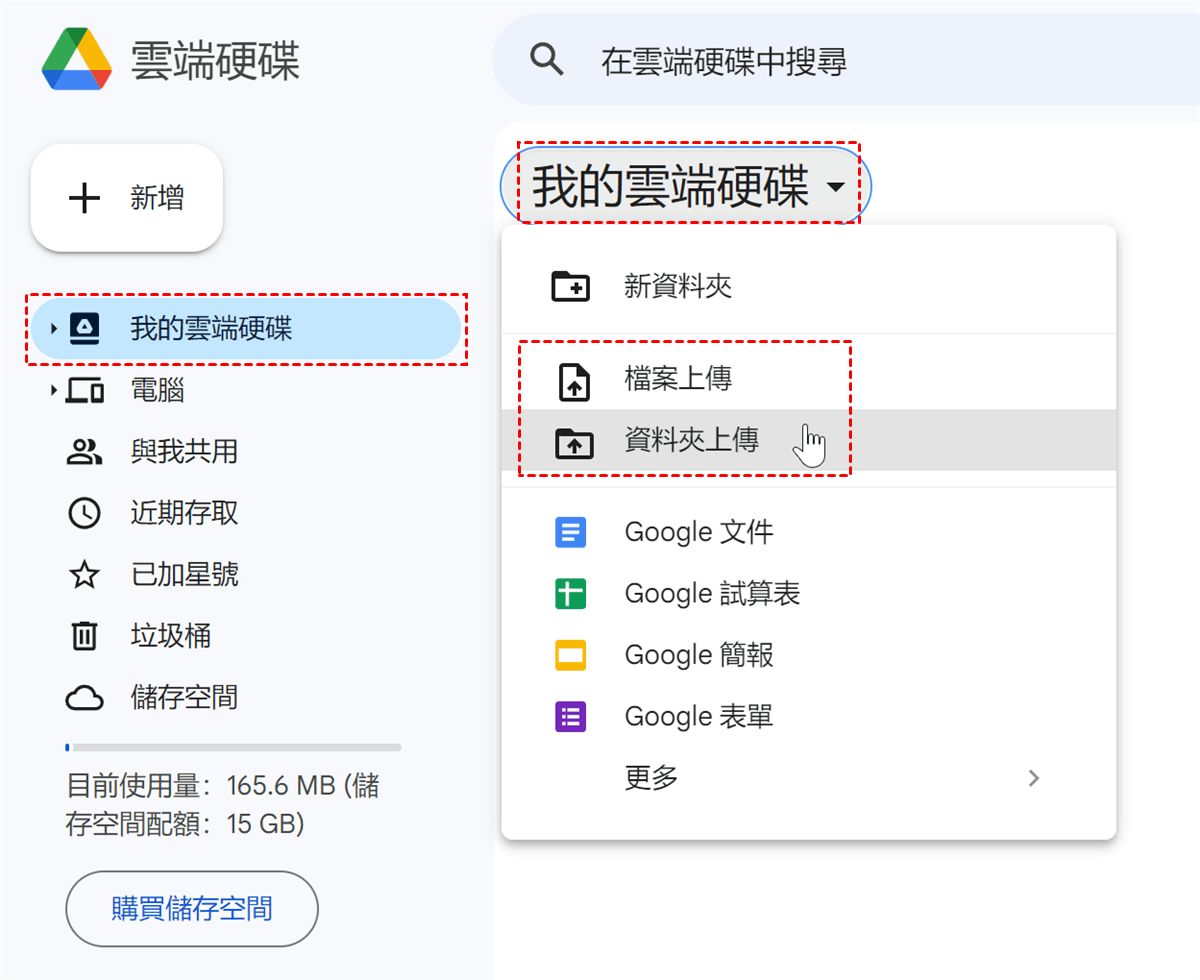Expand 我的雲端硬碟 tree arrow in sidebar
The height and width of the screenshot is (980, 1200).
point(52,329)
